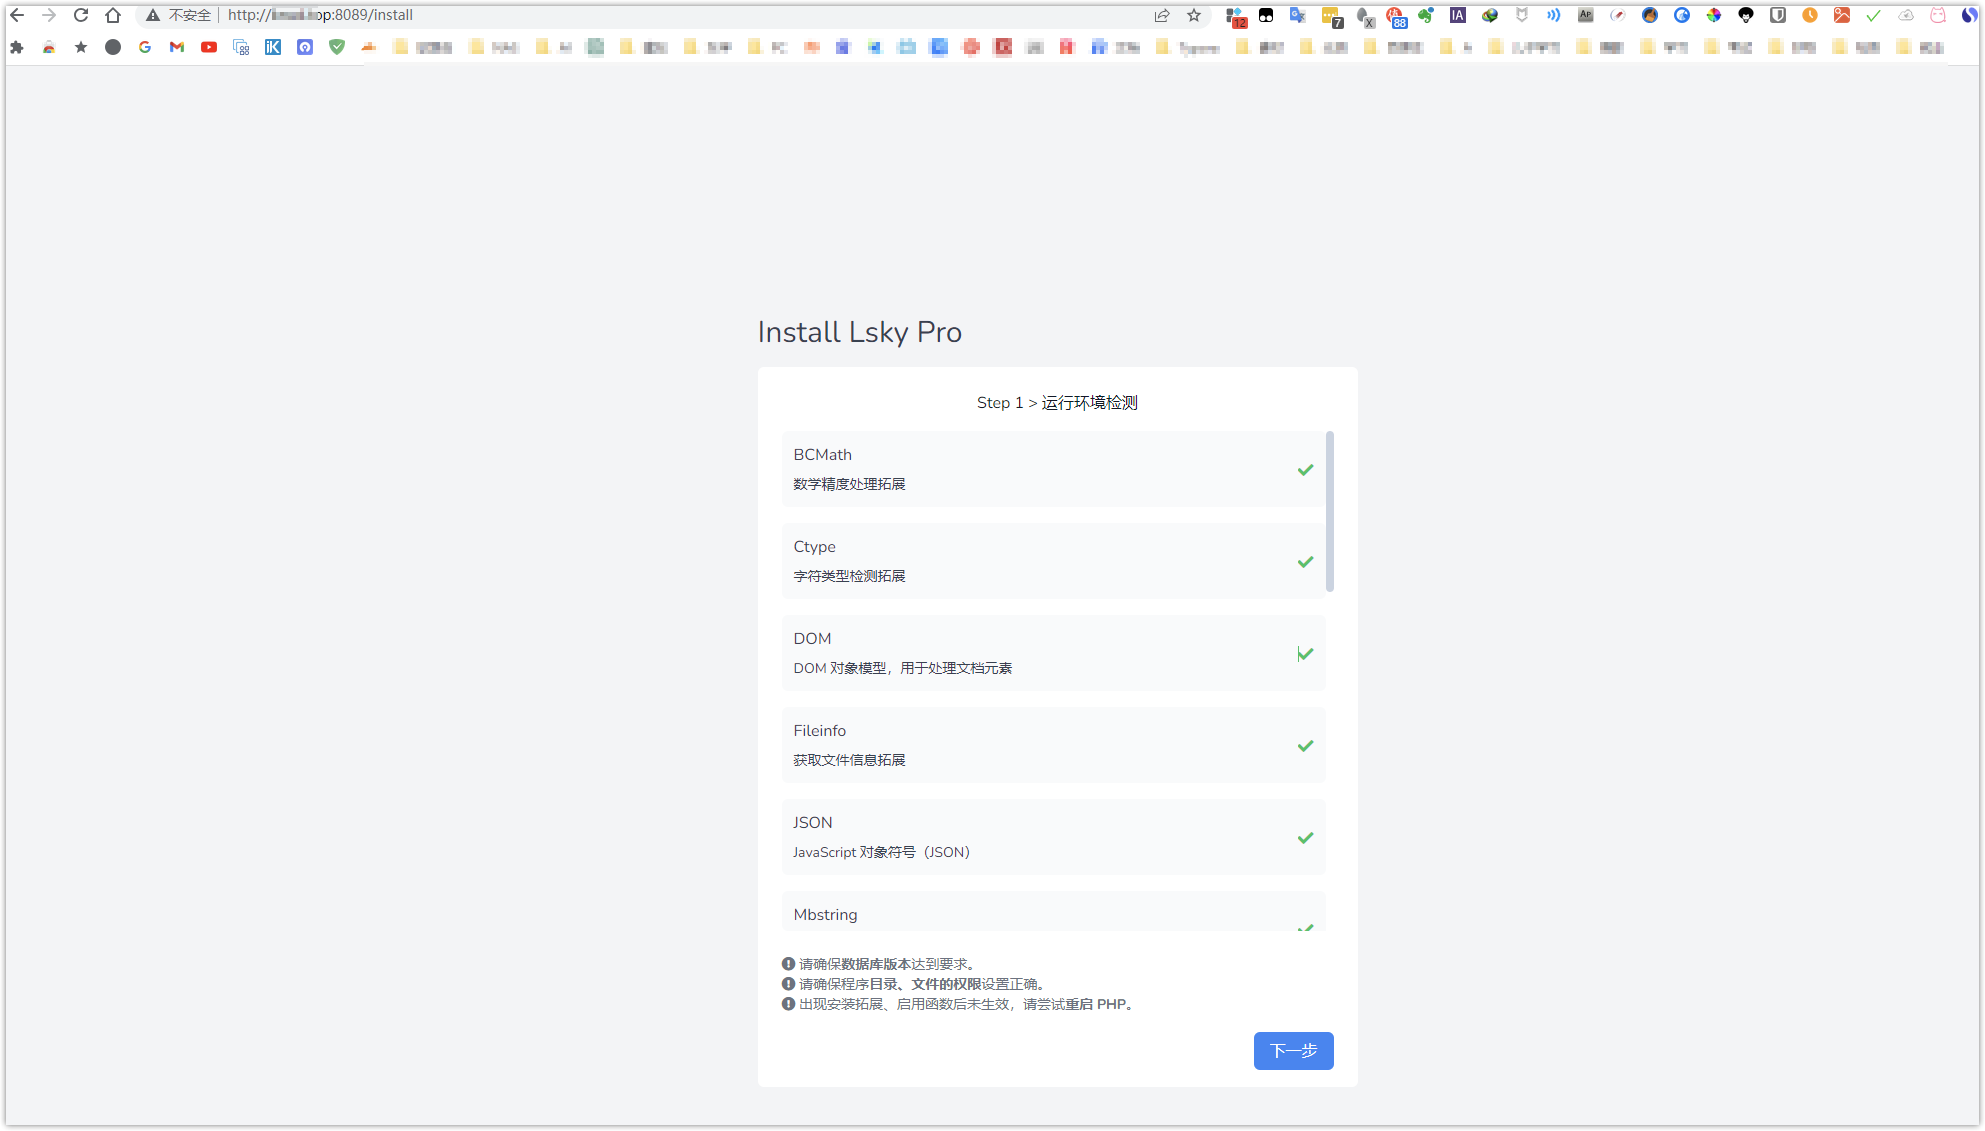The image size is (1985, 1131).
Task: Go to browser home page
Action: click(113, 15)
